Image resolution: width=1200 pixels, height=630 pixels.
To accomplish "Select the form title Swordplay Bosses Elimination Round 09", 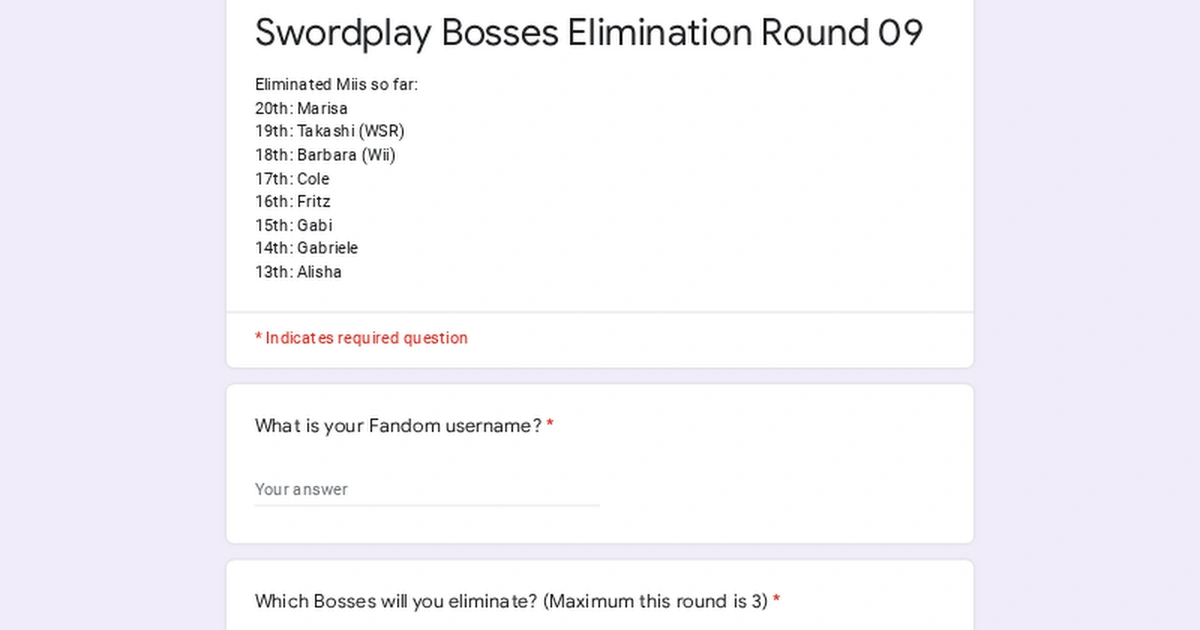I will tap(588, 32).
